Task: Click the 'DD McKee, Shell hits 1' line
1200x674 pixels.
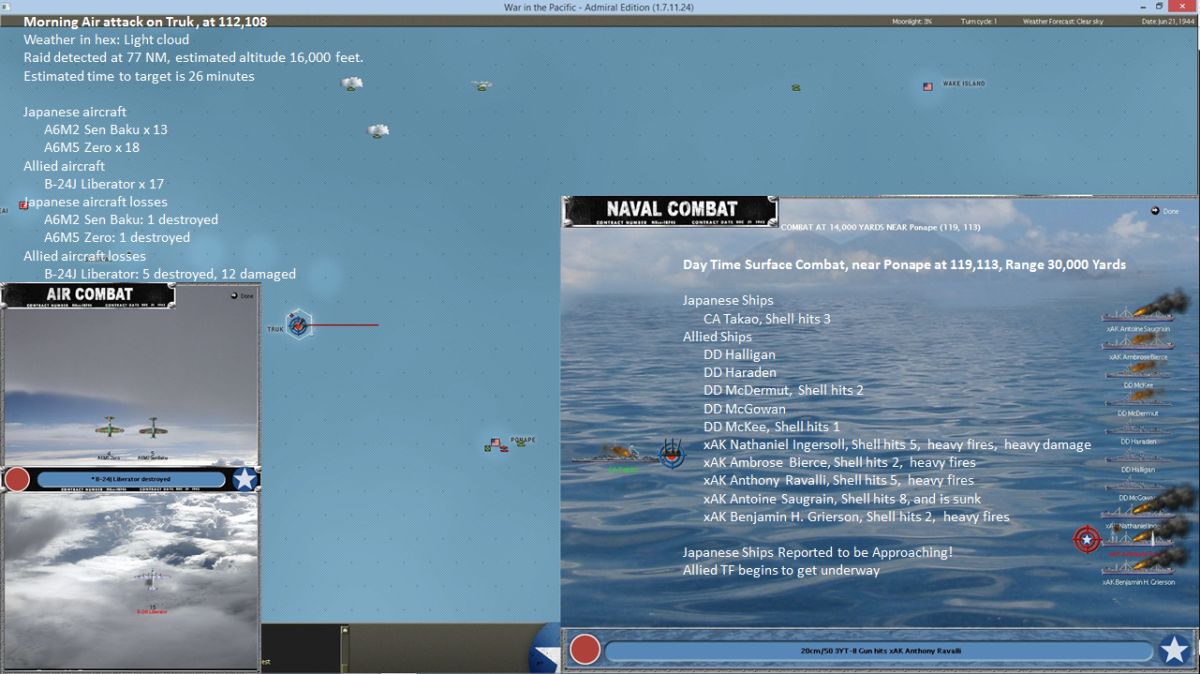Action: coord(772,427)
